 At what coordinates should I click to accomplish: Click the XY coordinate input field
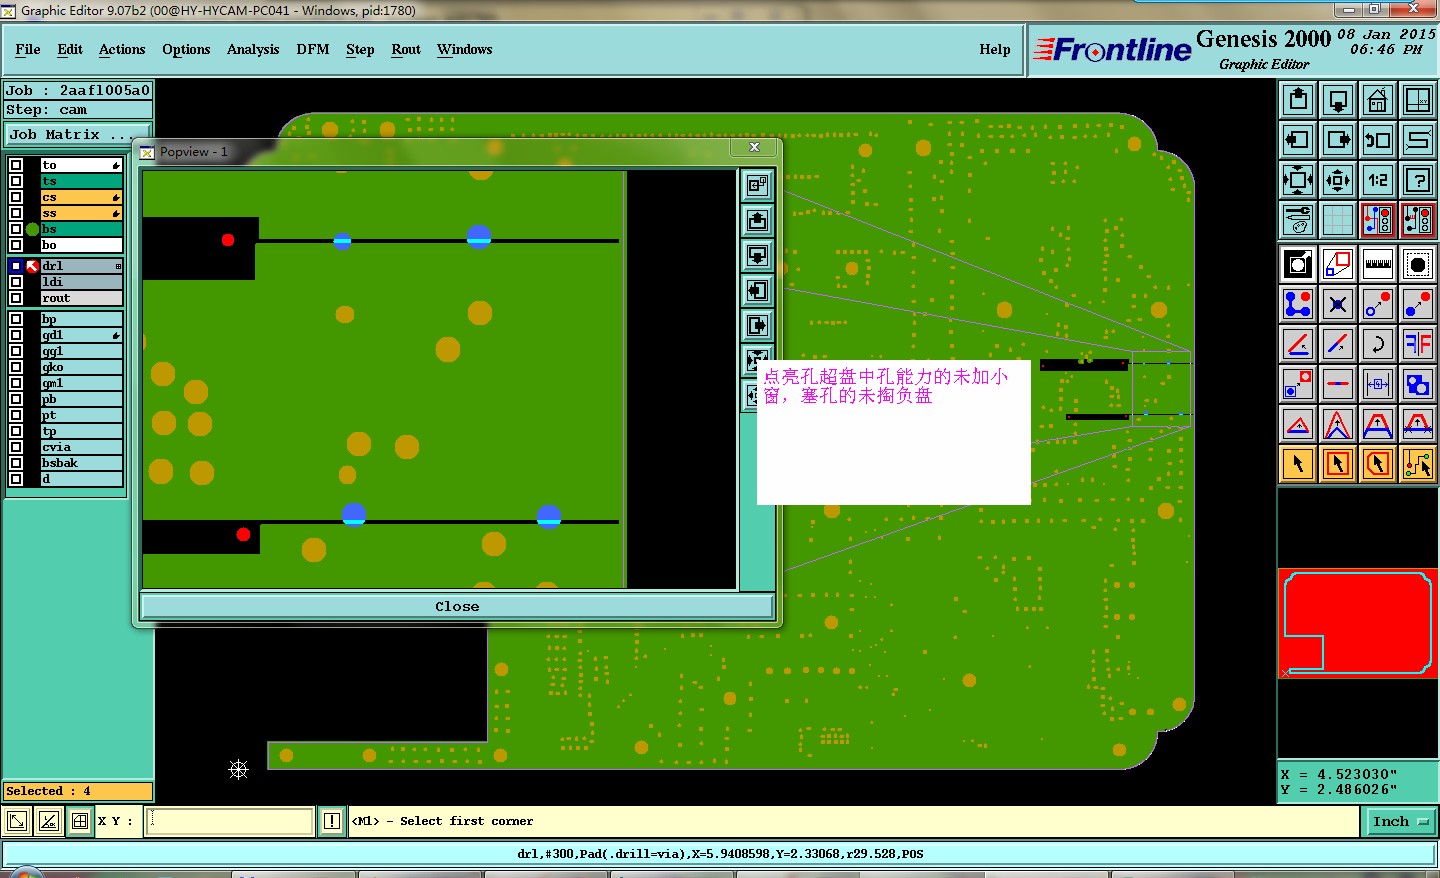231,821
